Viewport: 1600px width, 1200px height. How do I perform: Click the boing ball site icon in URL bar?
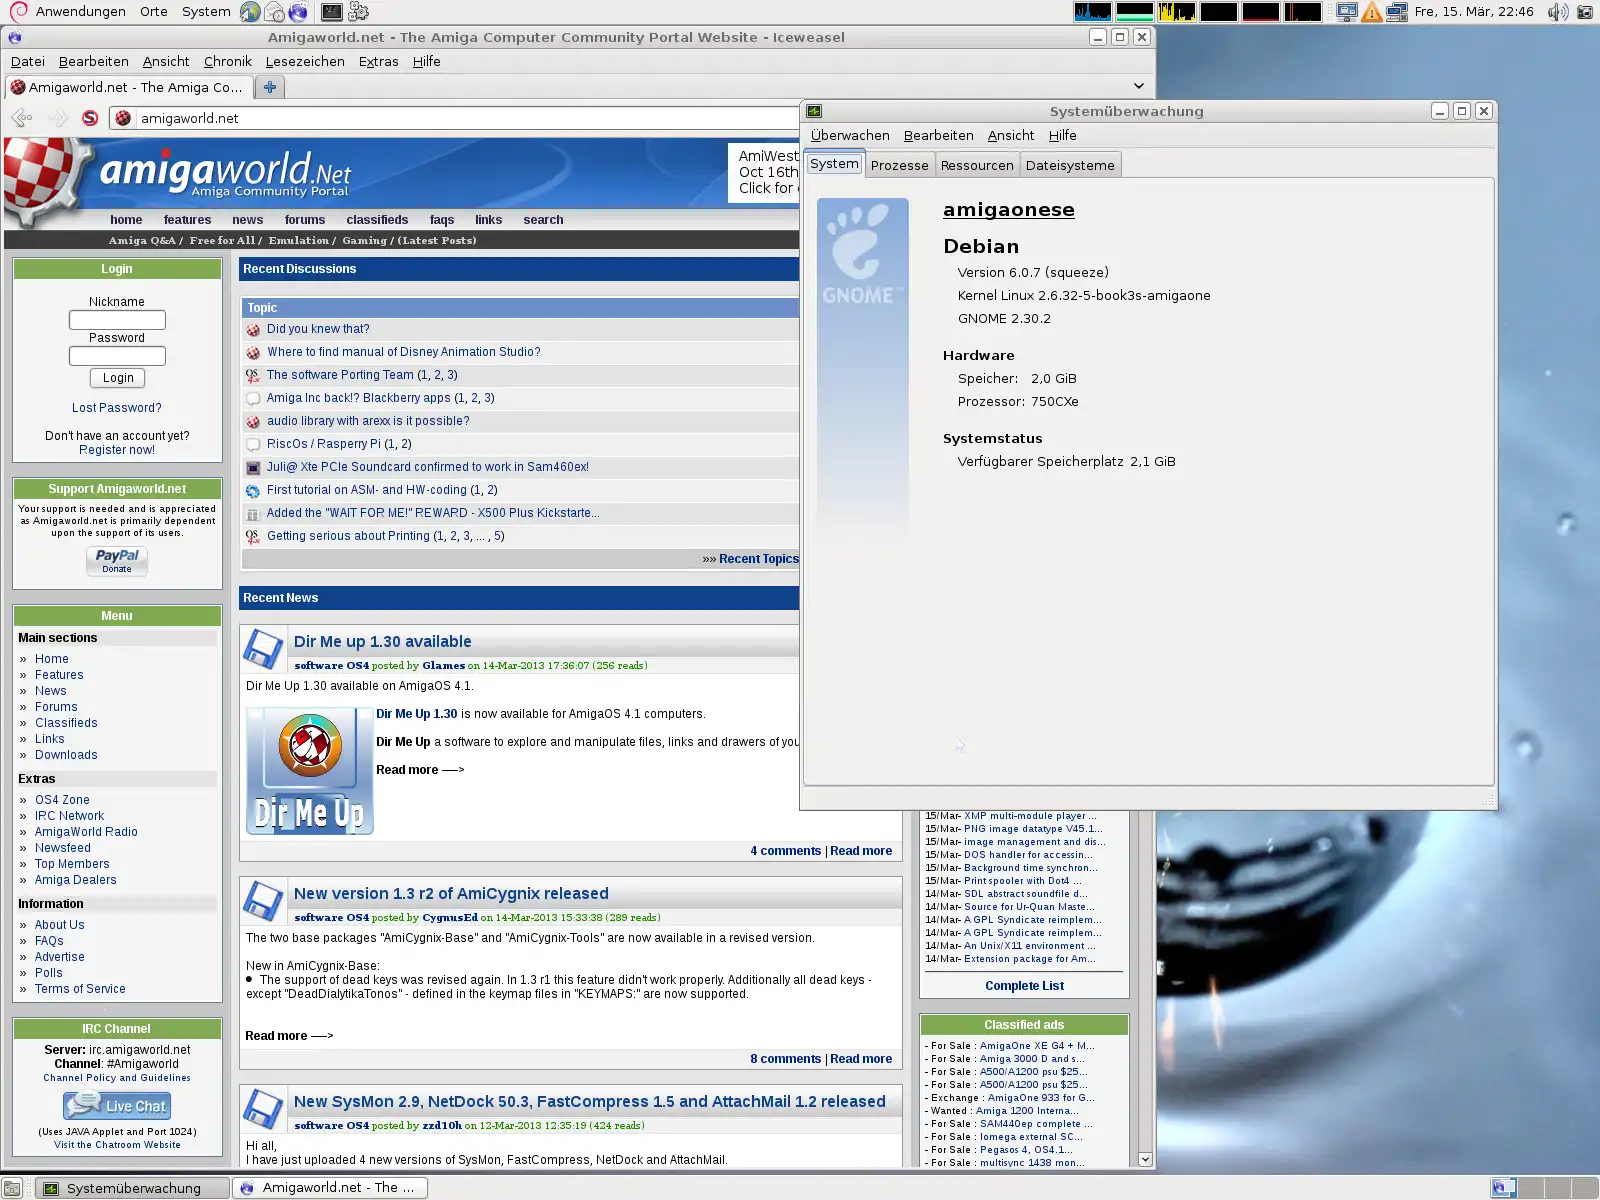click(x=123, y=118)
